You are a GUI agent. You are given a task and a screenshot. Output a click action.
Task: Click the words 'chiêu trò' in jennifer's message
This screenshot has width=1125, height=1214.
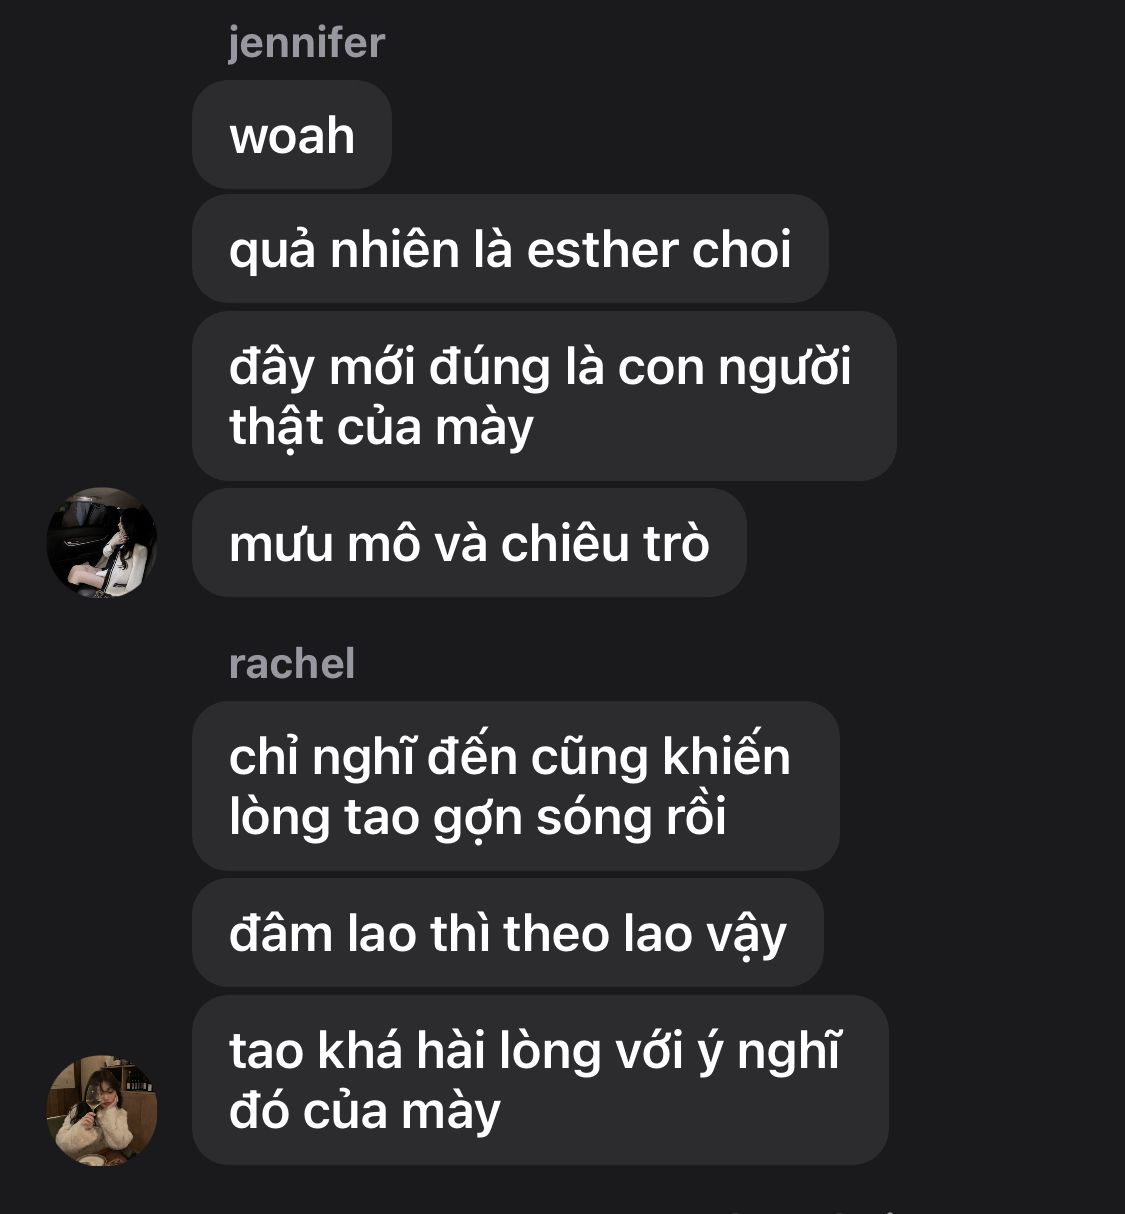pos(605,544)
